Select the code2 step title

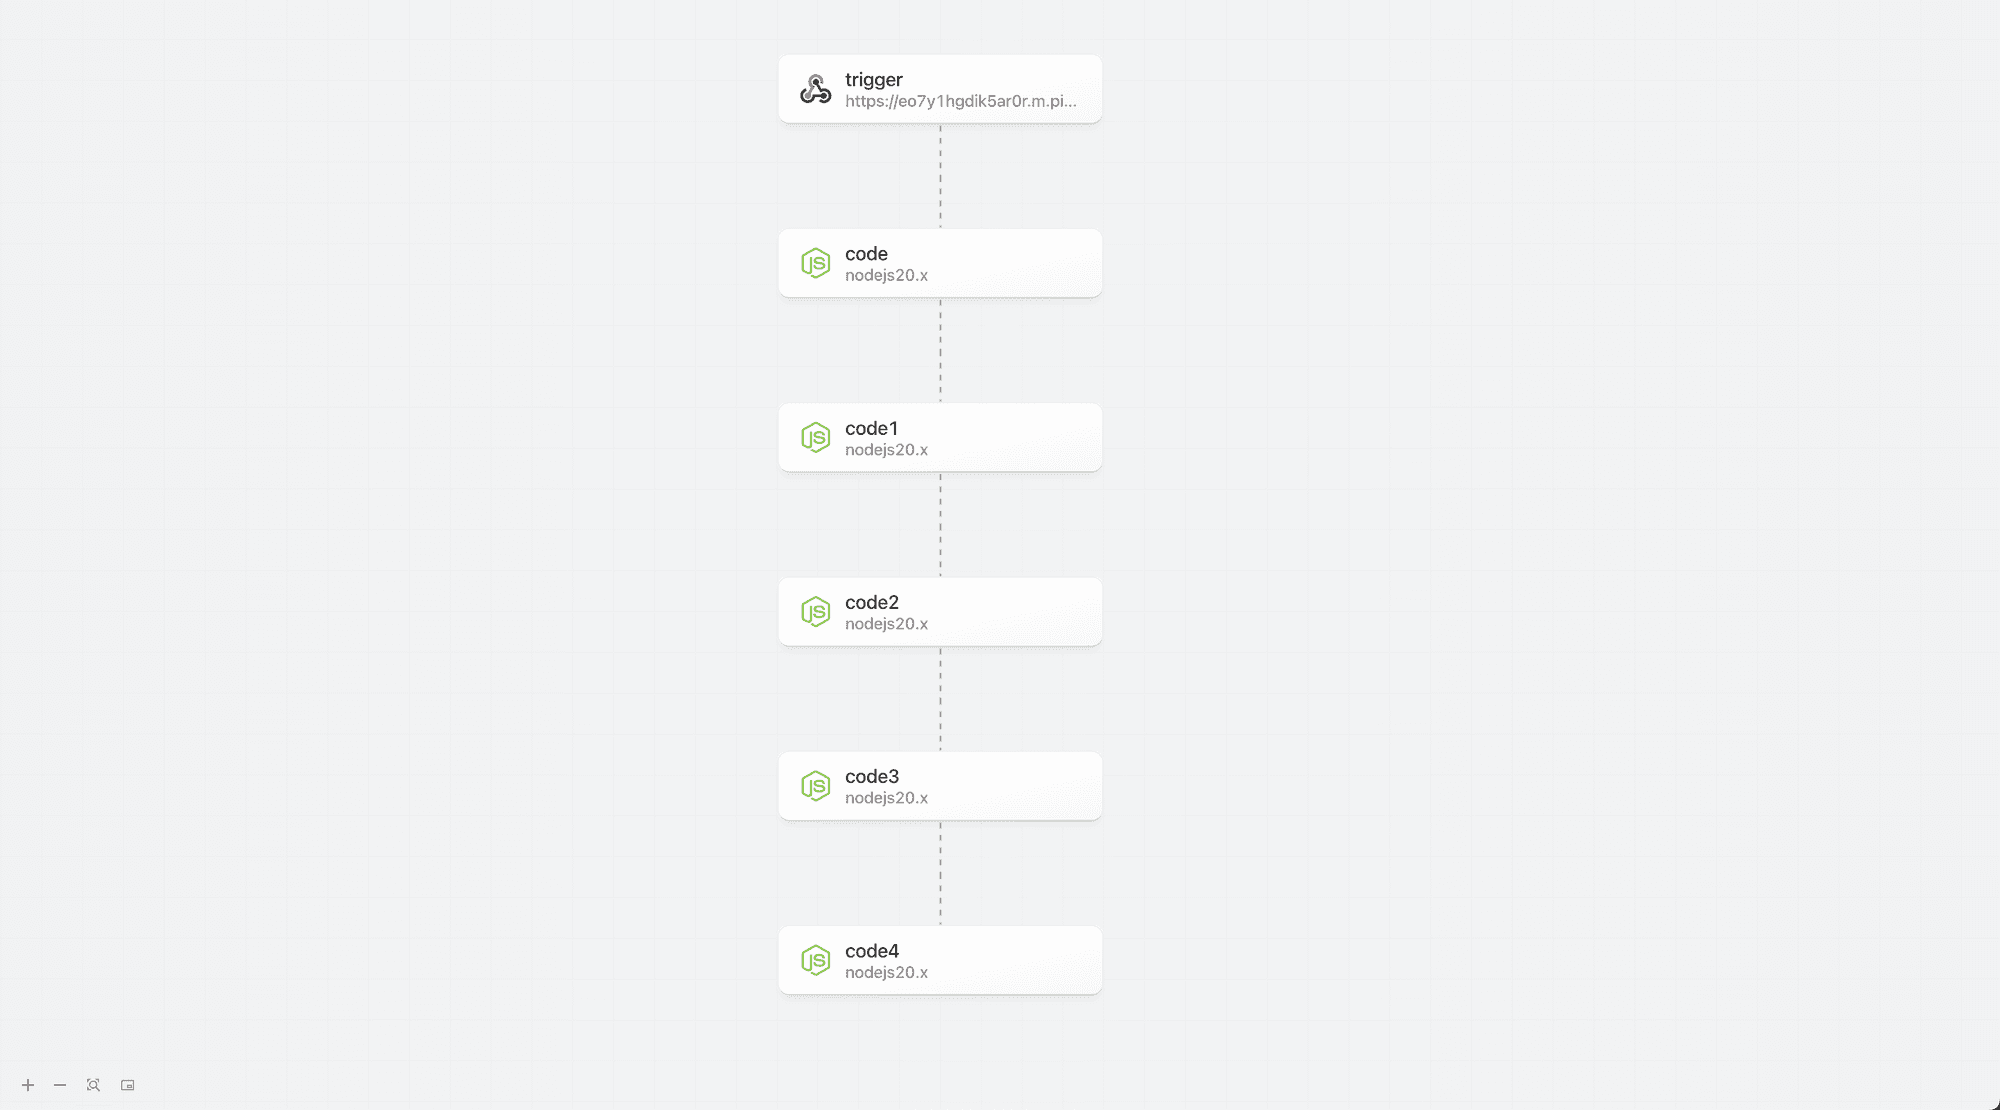[872, 602]
